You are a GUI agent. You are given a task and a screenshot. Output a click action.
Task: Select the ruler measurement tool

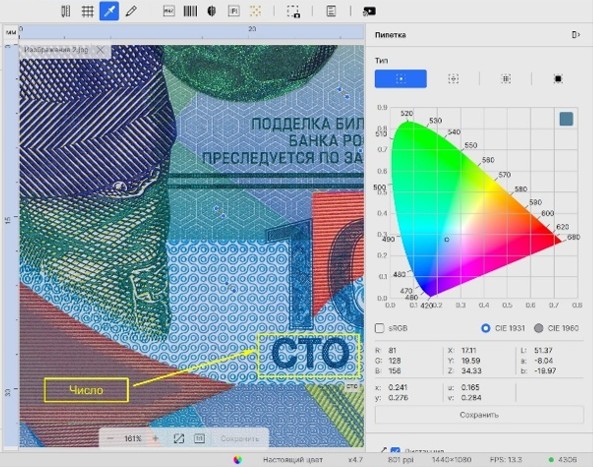click(x=66, y=11)
